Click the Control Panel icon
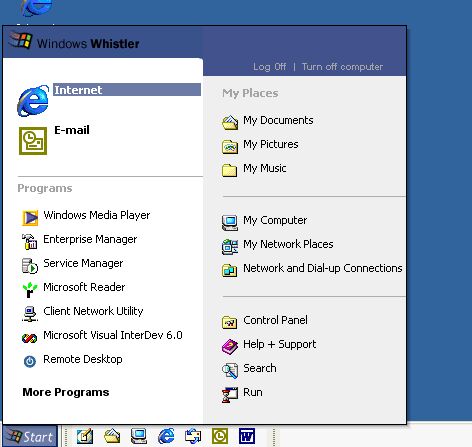The width and height of the screenshot is (472, 447). pos(230,322)
